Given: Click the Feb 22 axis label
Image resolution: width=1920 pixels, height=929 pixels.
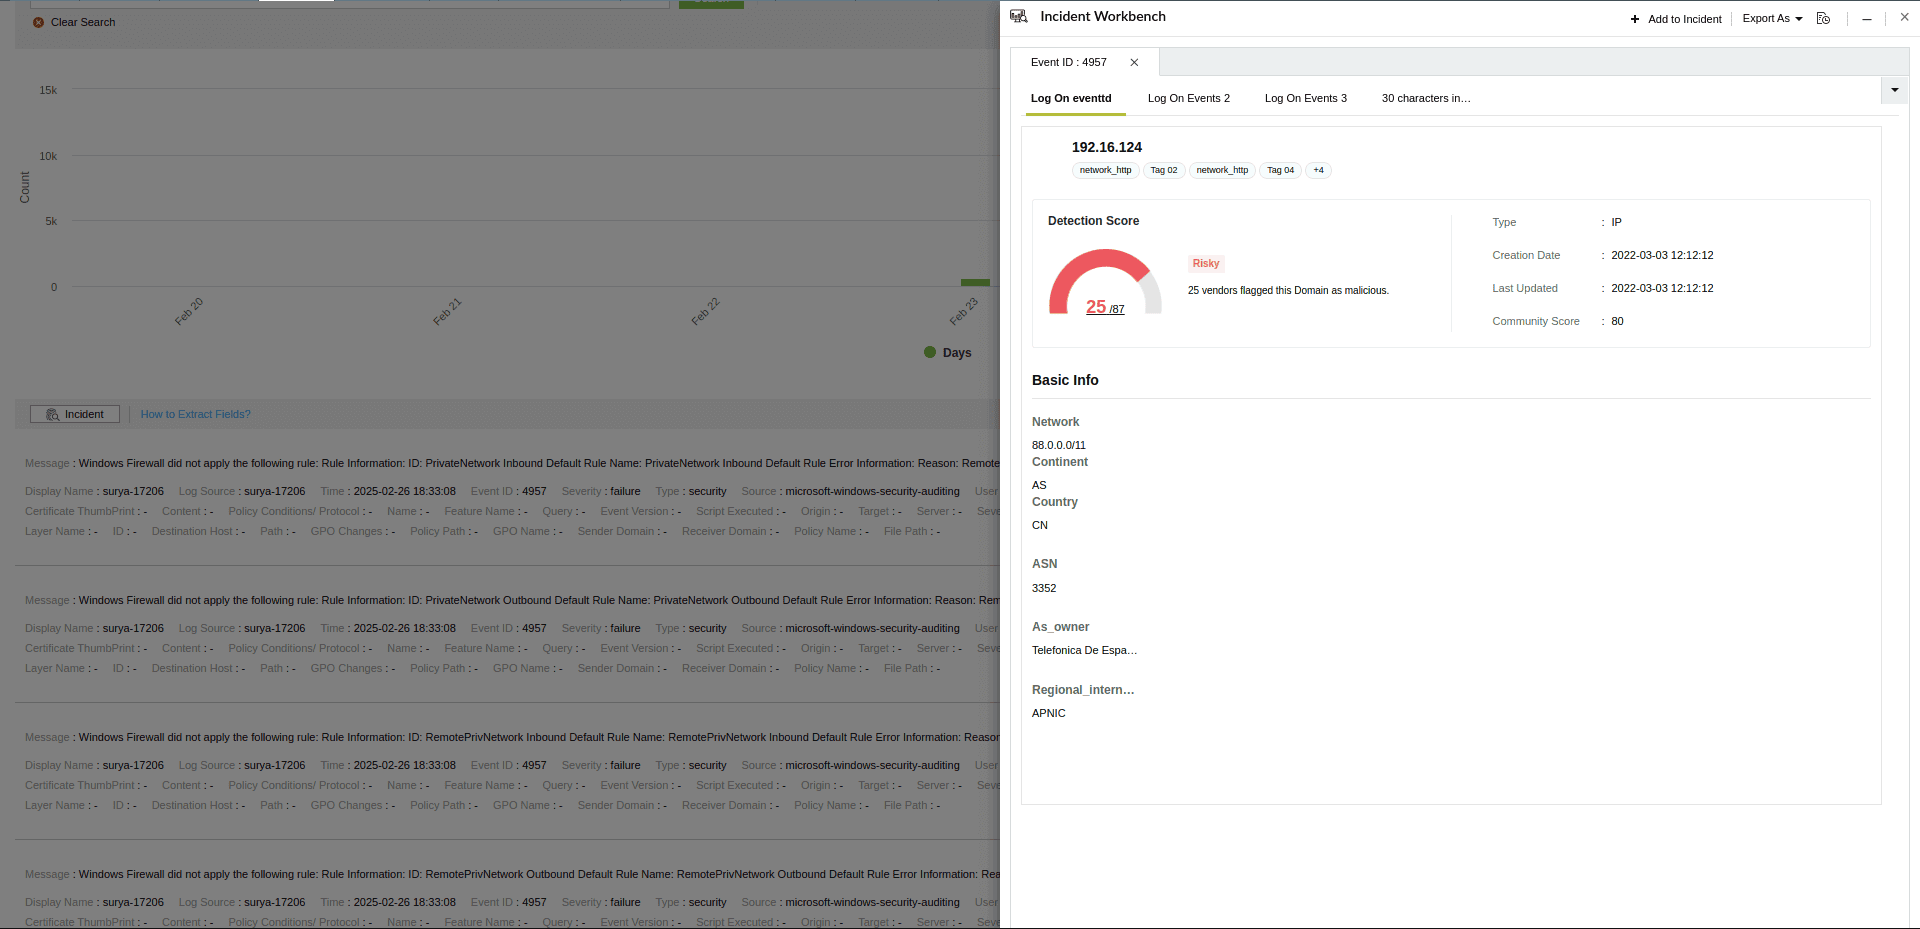Looking at the screenshot, I should pos(705,311).
